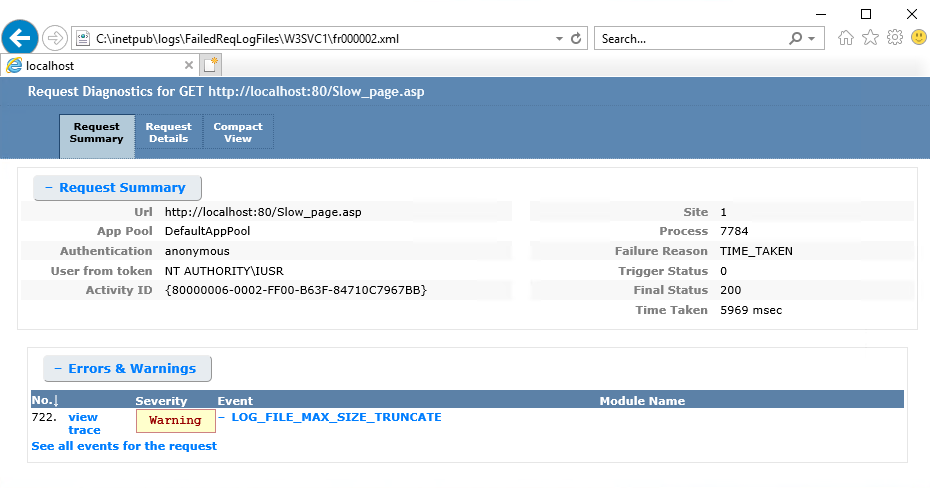Image resolution: width=930 pixels, height=488 pixels.
Task: Open the view trace link
Action: click(x=84, y=424)
